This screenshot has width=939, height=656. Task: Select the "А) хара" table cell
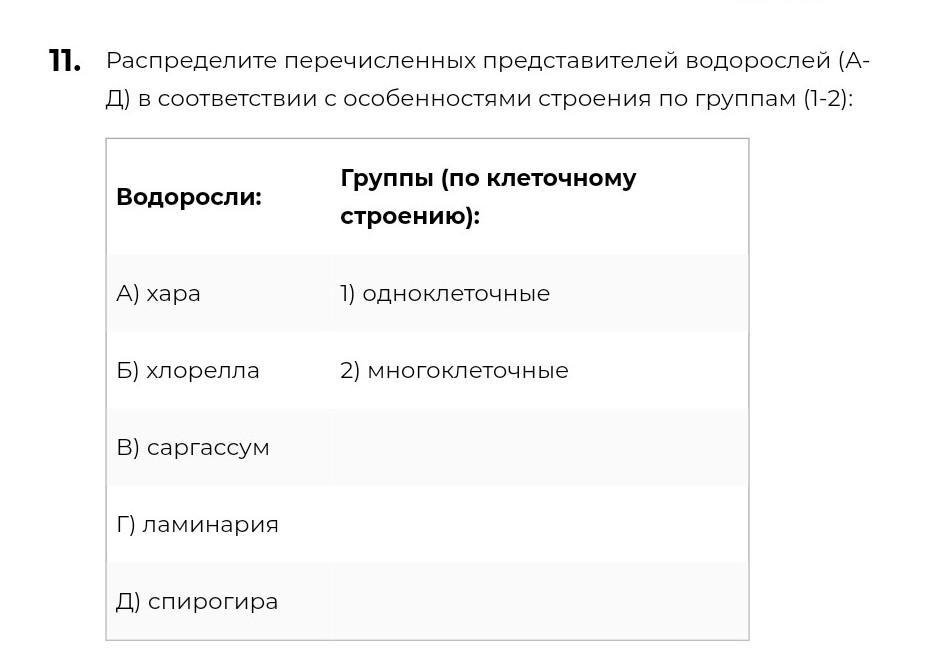pyautogui.click(x=159, y=294)
